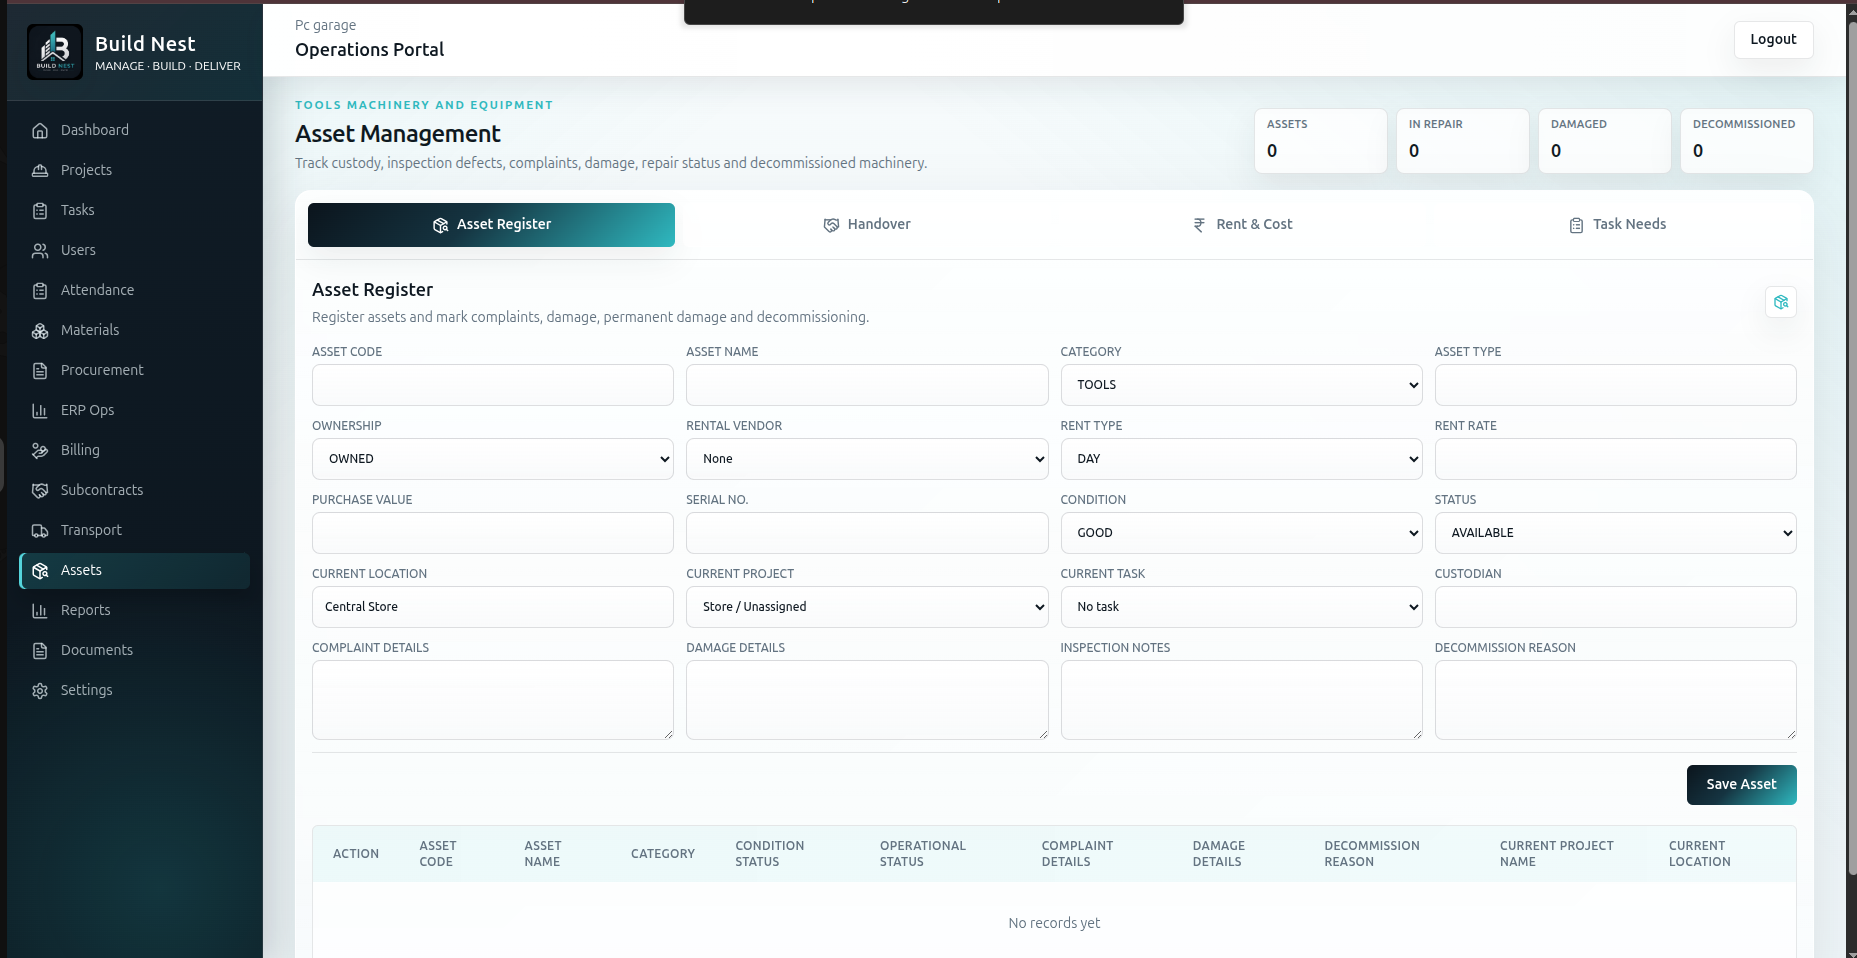
Task: Click the Custodian input field
Action: [1615, 607]
